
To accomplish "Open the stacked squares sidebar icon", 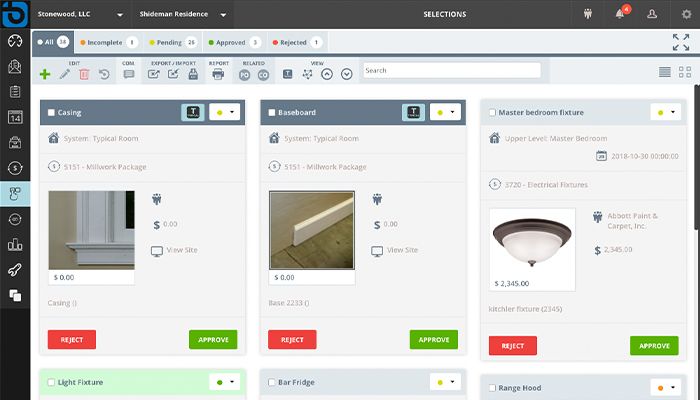I will tap(15, 295).
